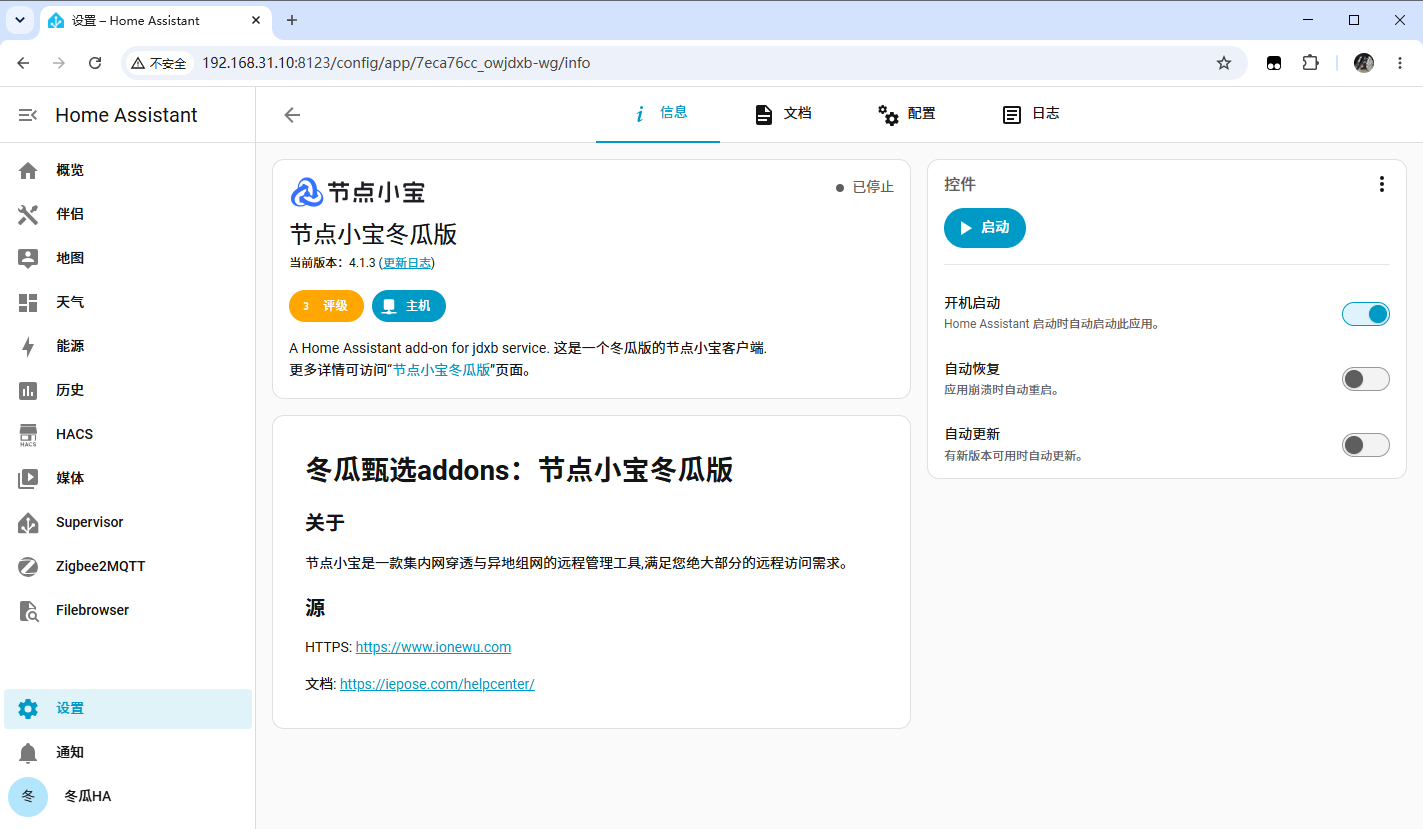Open the HACS store icon
The image size is (1423, 829).
28,434
